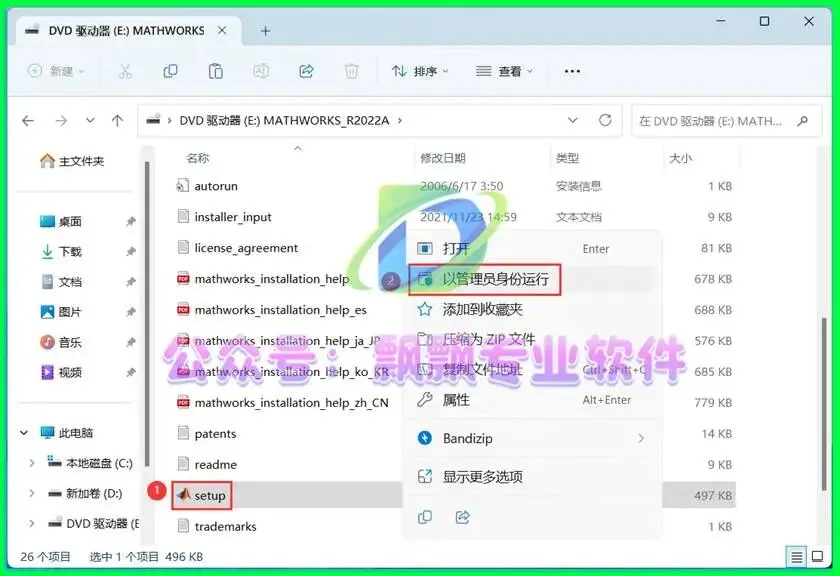Click the Delete trash icon in toolbar
The width and height of the screenshot is (840, 576).
pos(351,71)
